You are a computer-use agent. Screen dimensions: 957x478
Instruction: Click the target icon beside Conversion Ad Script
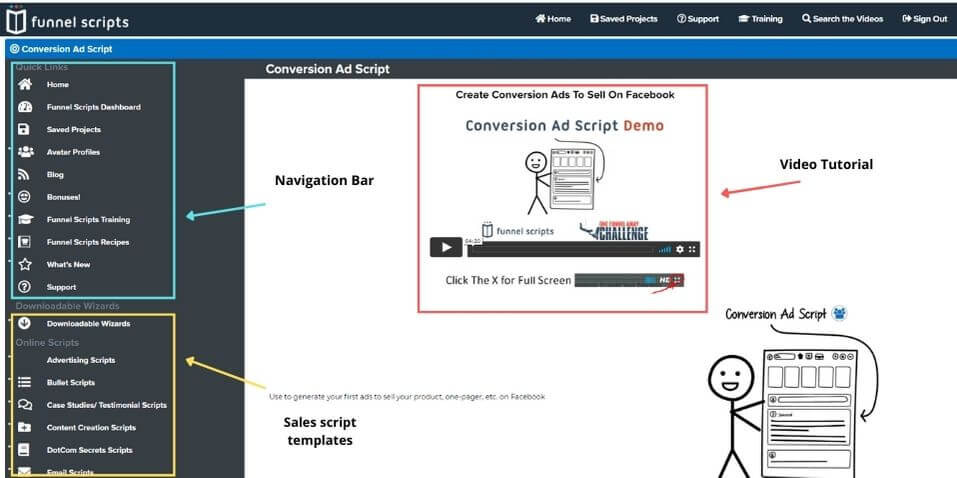point(15,49)
